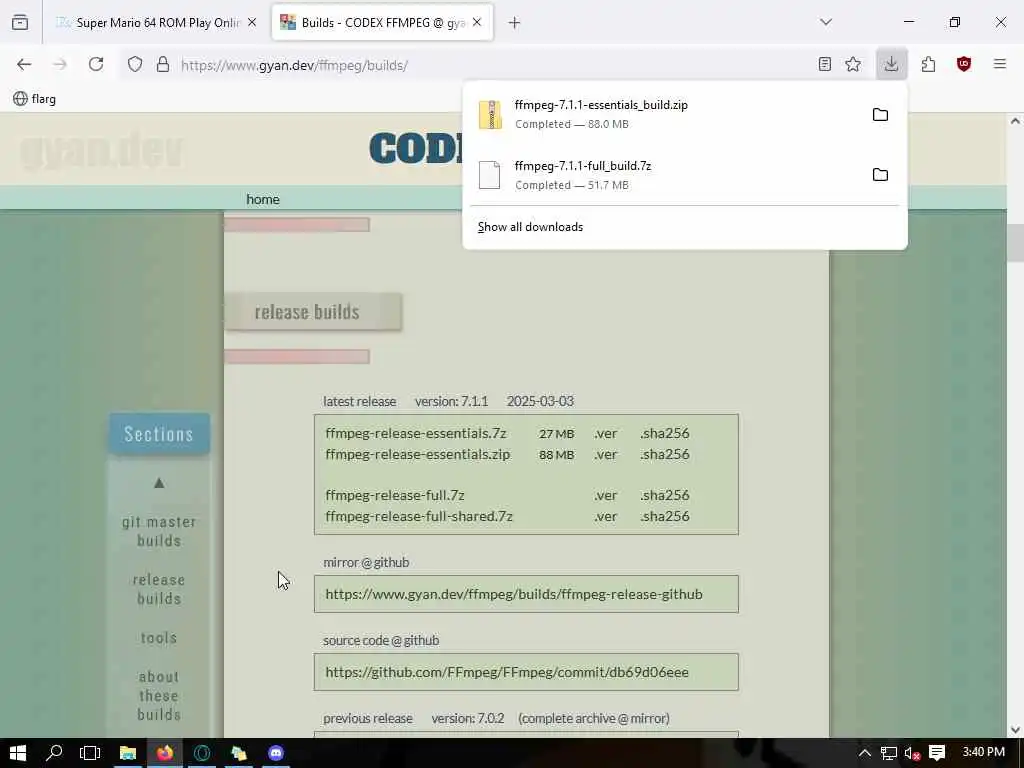Click the release builds heading button
Screen dimensions: 1024x768
313,312
